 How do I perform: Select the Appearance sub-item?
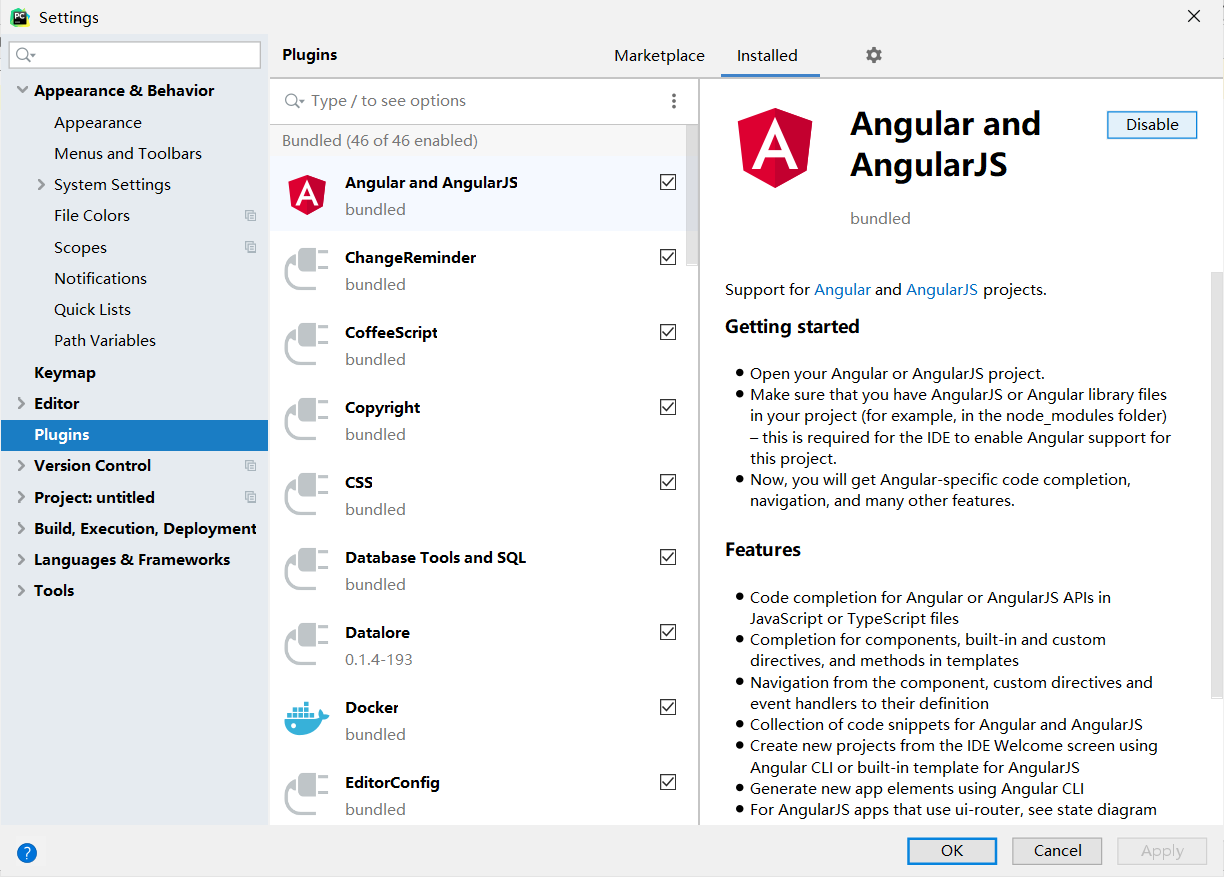[x=98, y=122]
